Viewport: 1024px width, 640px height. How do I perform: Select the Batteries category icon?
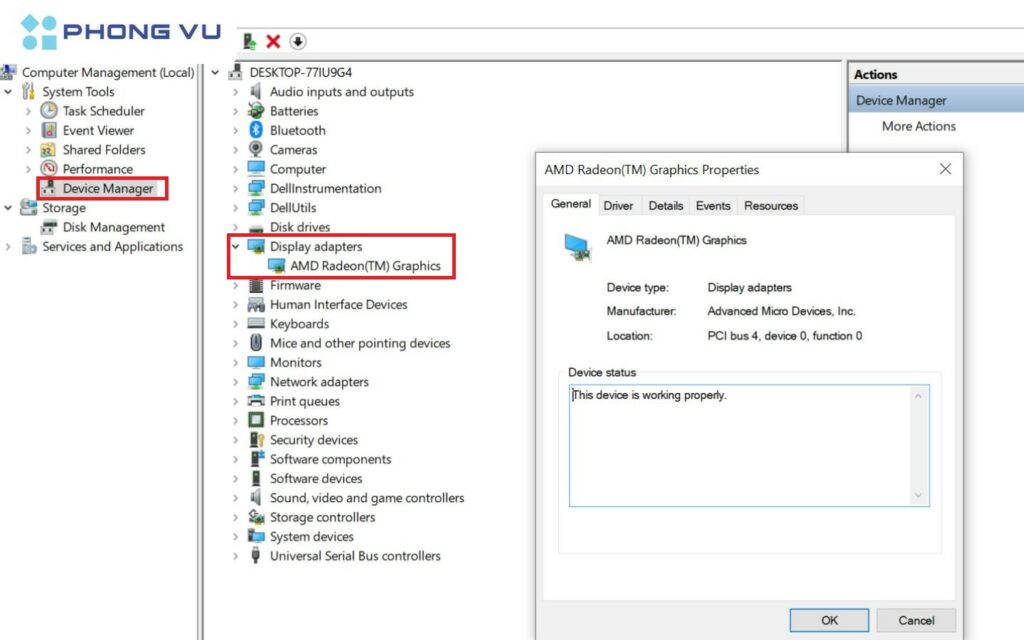pos(256,111)
